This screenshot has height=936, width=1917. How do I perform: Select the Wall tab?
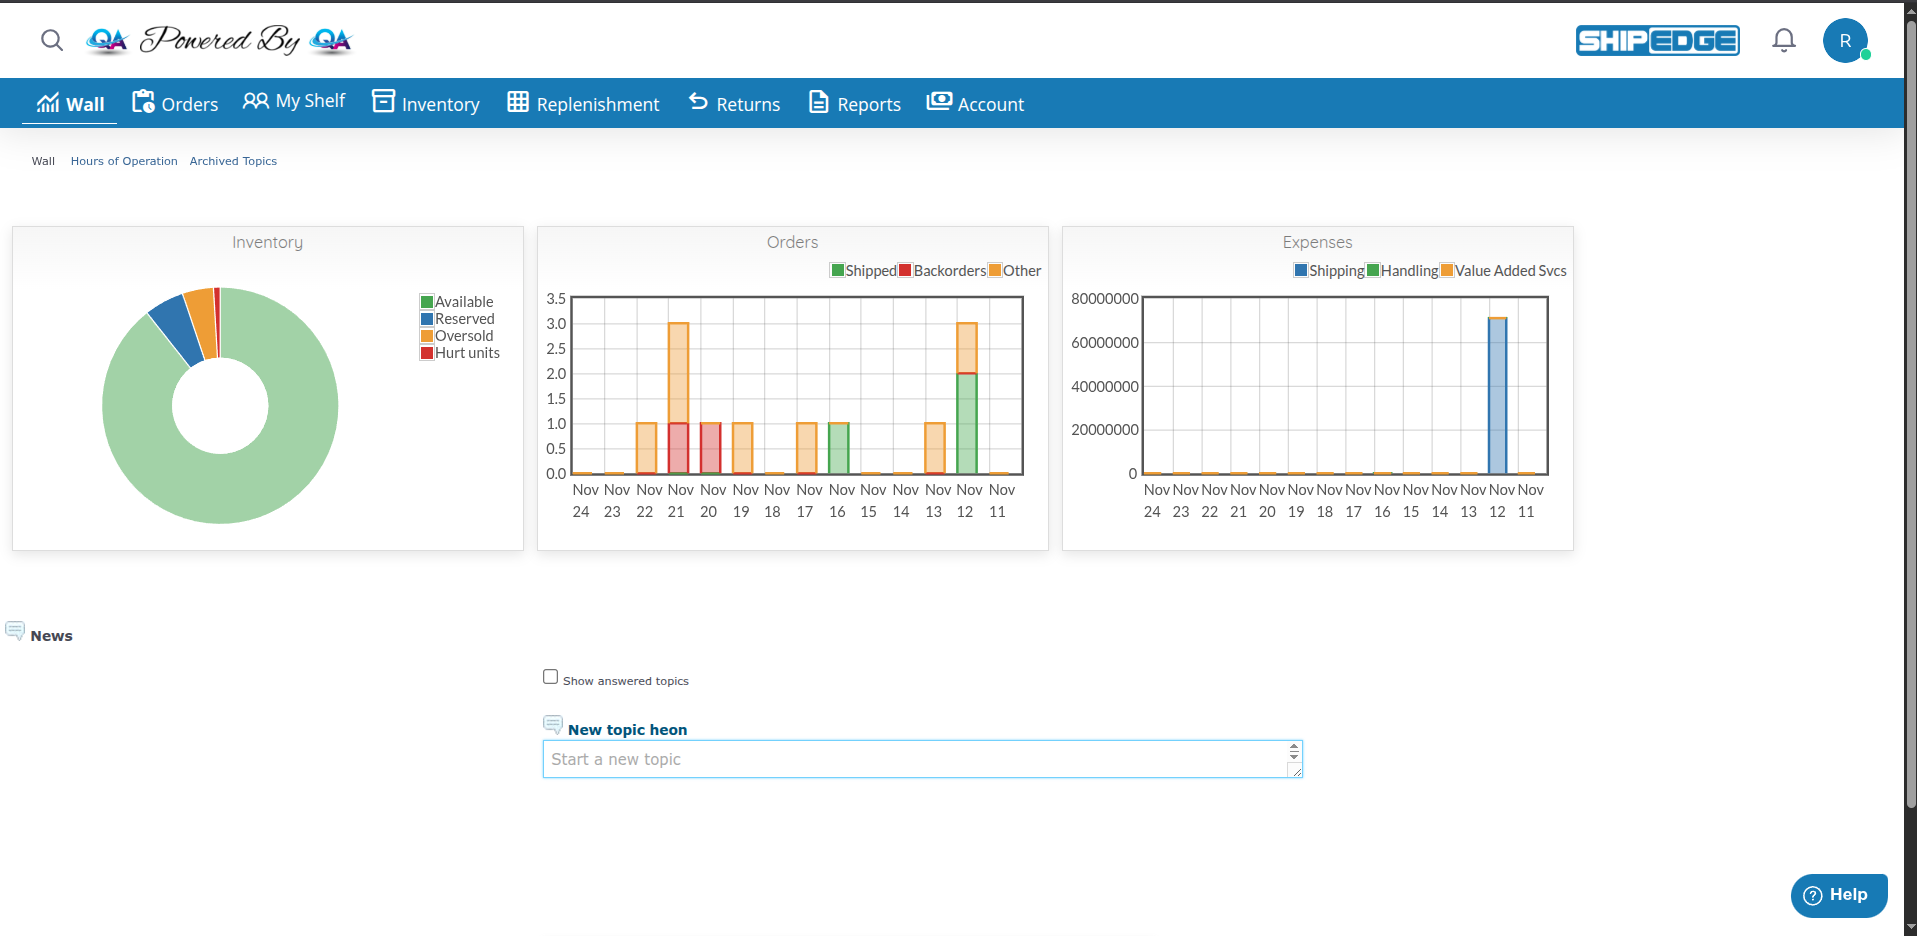70,104
